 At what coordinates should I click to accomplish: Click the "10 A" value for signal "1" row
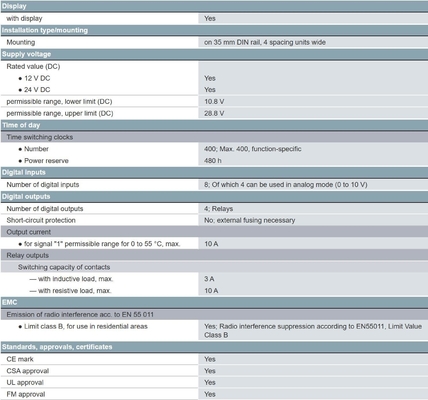pyautogui.click(x=211, y=244)
